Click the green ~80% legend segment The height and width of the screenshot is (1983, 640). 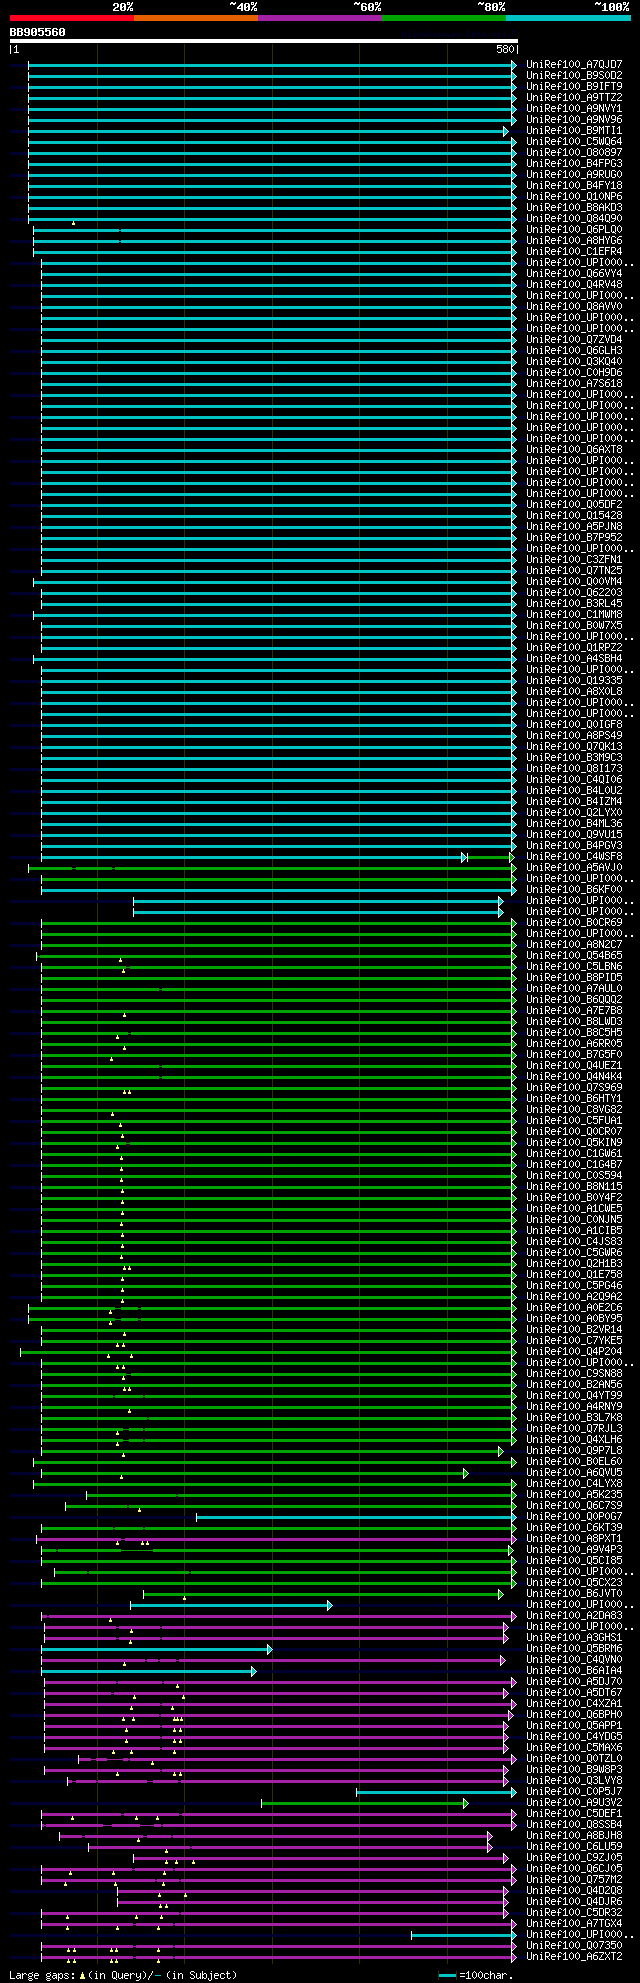click(444, 18)
